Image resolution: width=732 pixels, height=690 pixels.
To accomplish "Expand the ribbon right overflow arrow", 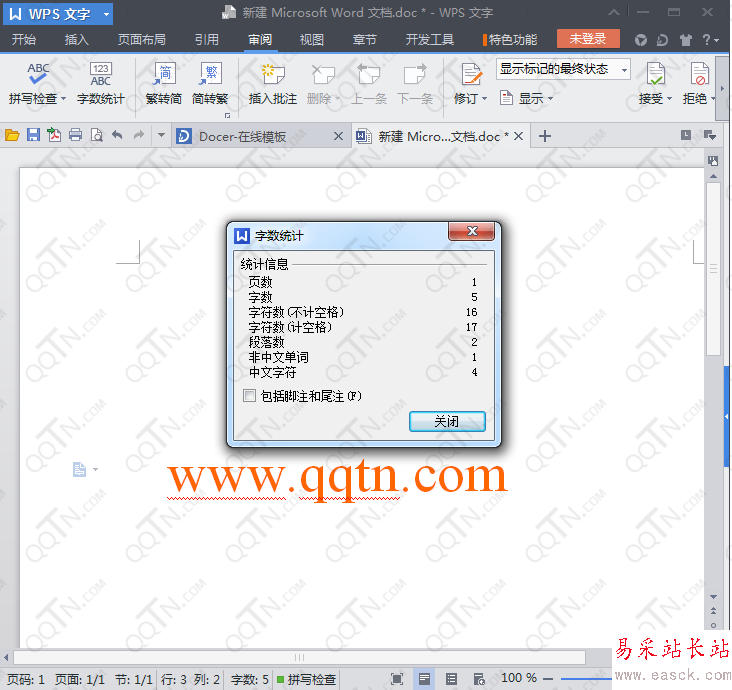I will [722, 88].
